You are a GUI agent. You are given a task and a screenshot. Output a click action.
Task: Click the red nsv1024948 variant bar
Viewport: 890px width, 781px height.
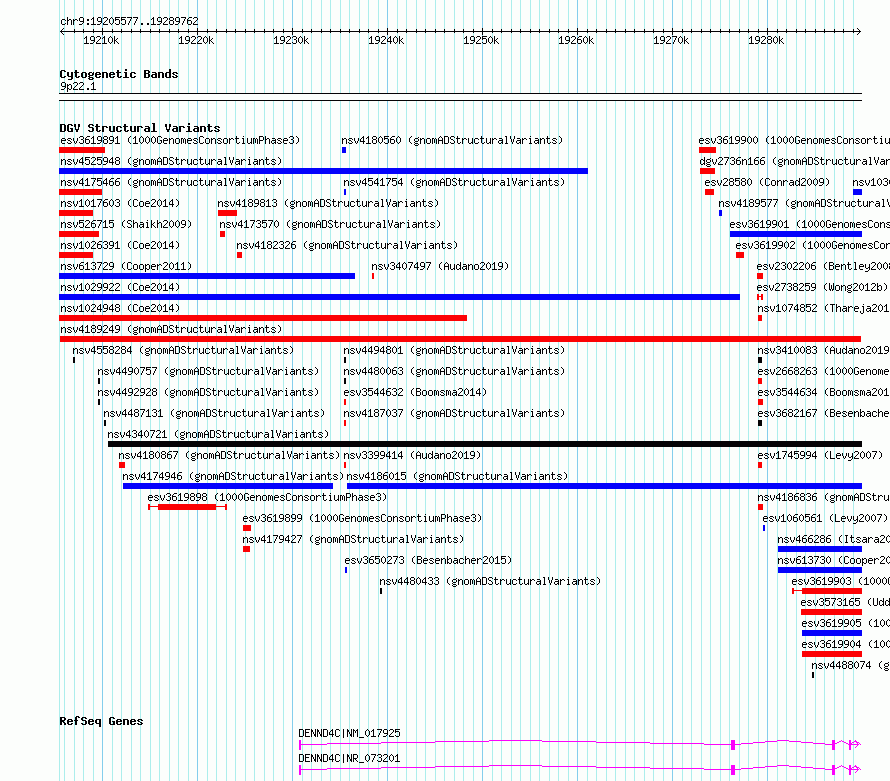pos(263,318)
